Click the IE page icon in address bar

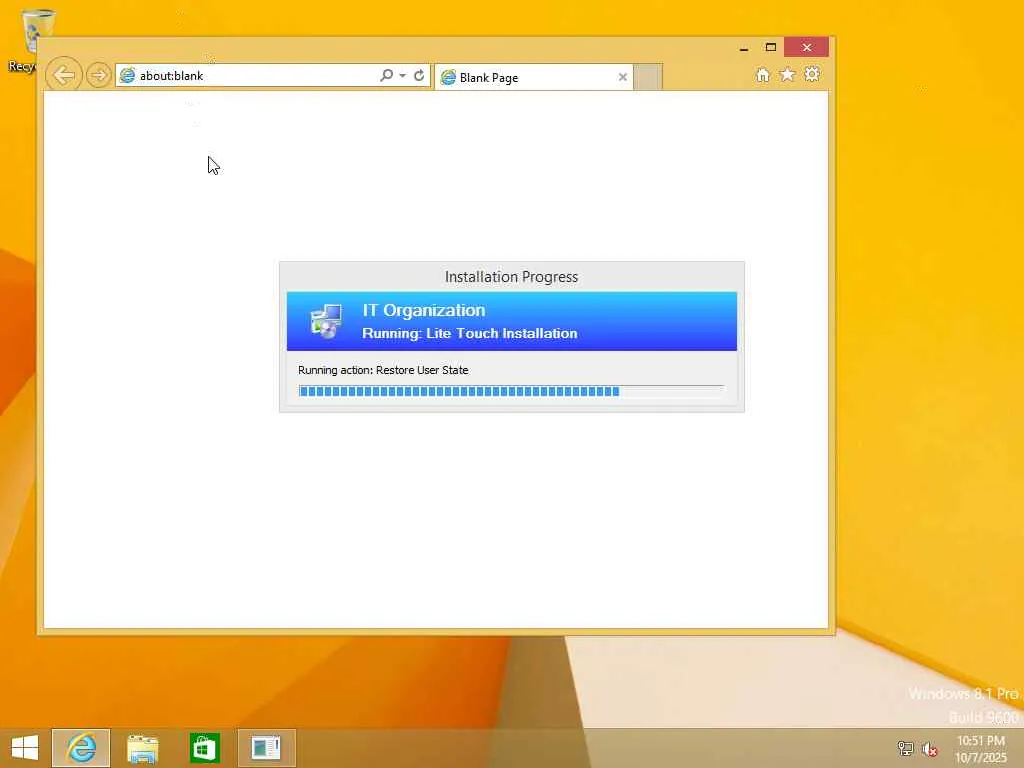[127, 75]
